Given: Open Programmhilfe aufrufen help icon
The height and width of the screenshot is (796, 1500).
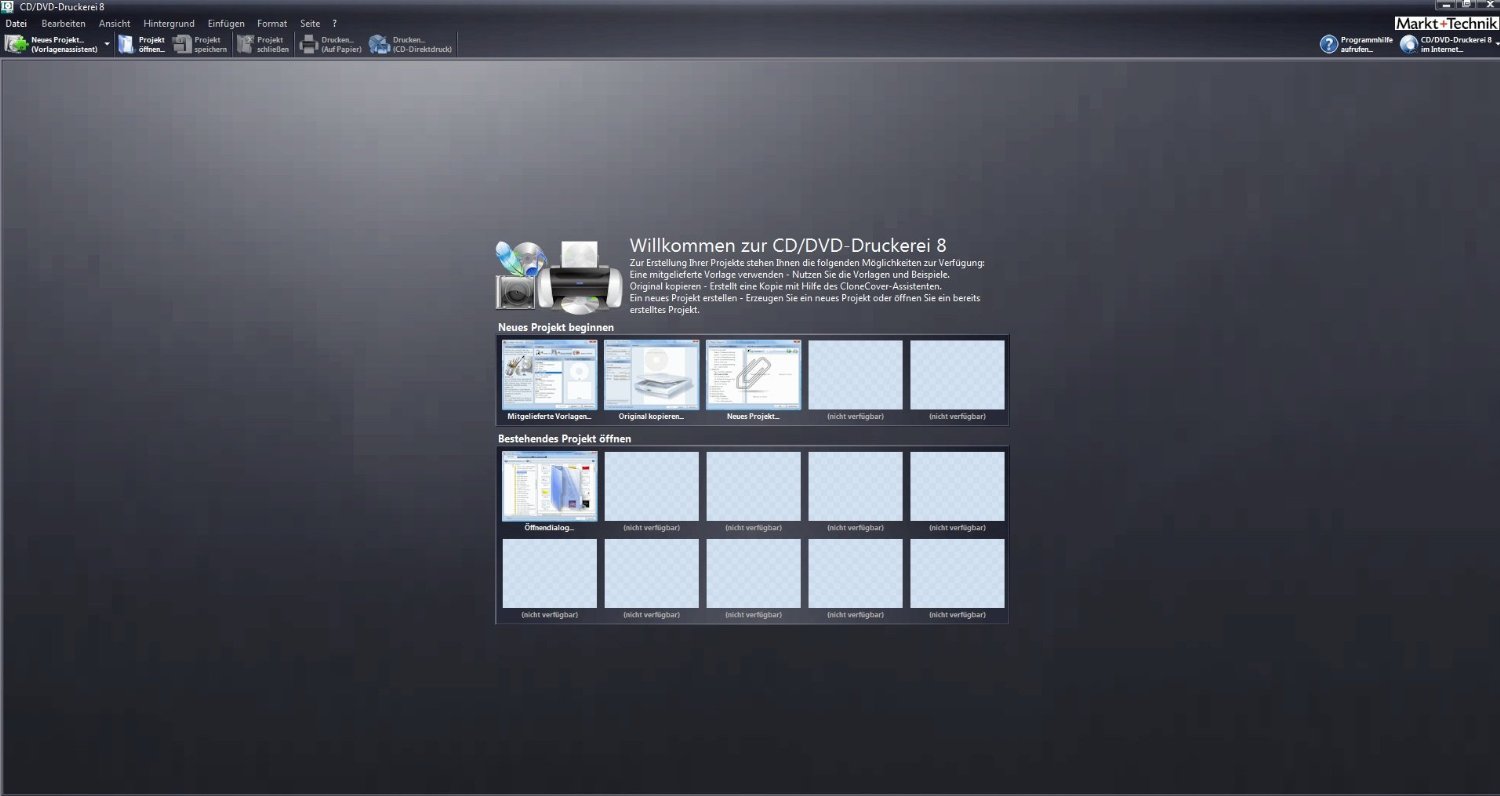Looking at the screenshot, I should tap(1329, 44).
